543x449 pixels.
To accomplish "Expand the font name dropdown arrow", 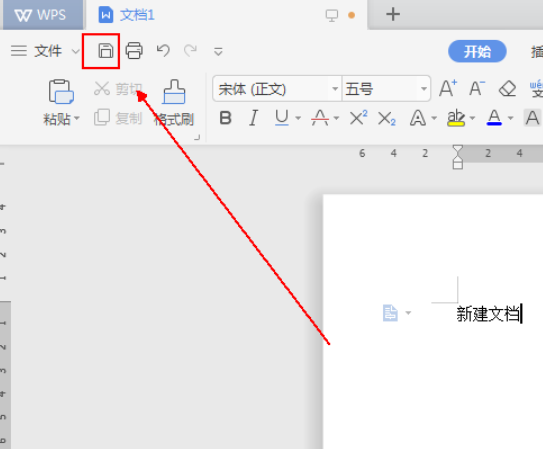I will coord(335,89).
